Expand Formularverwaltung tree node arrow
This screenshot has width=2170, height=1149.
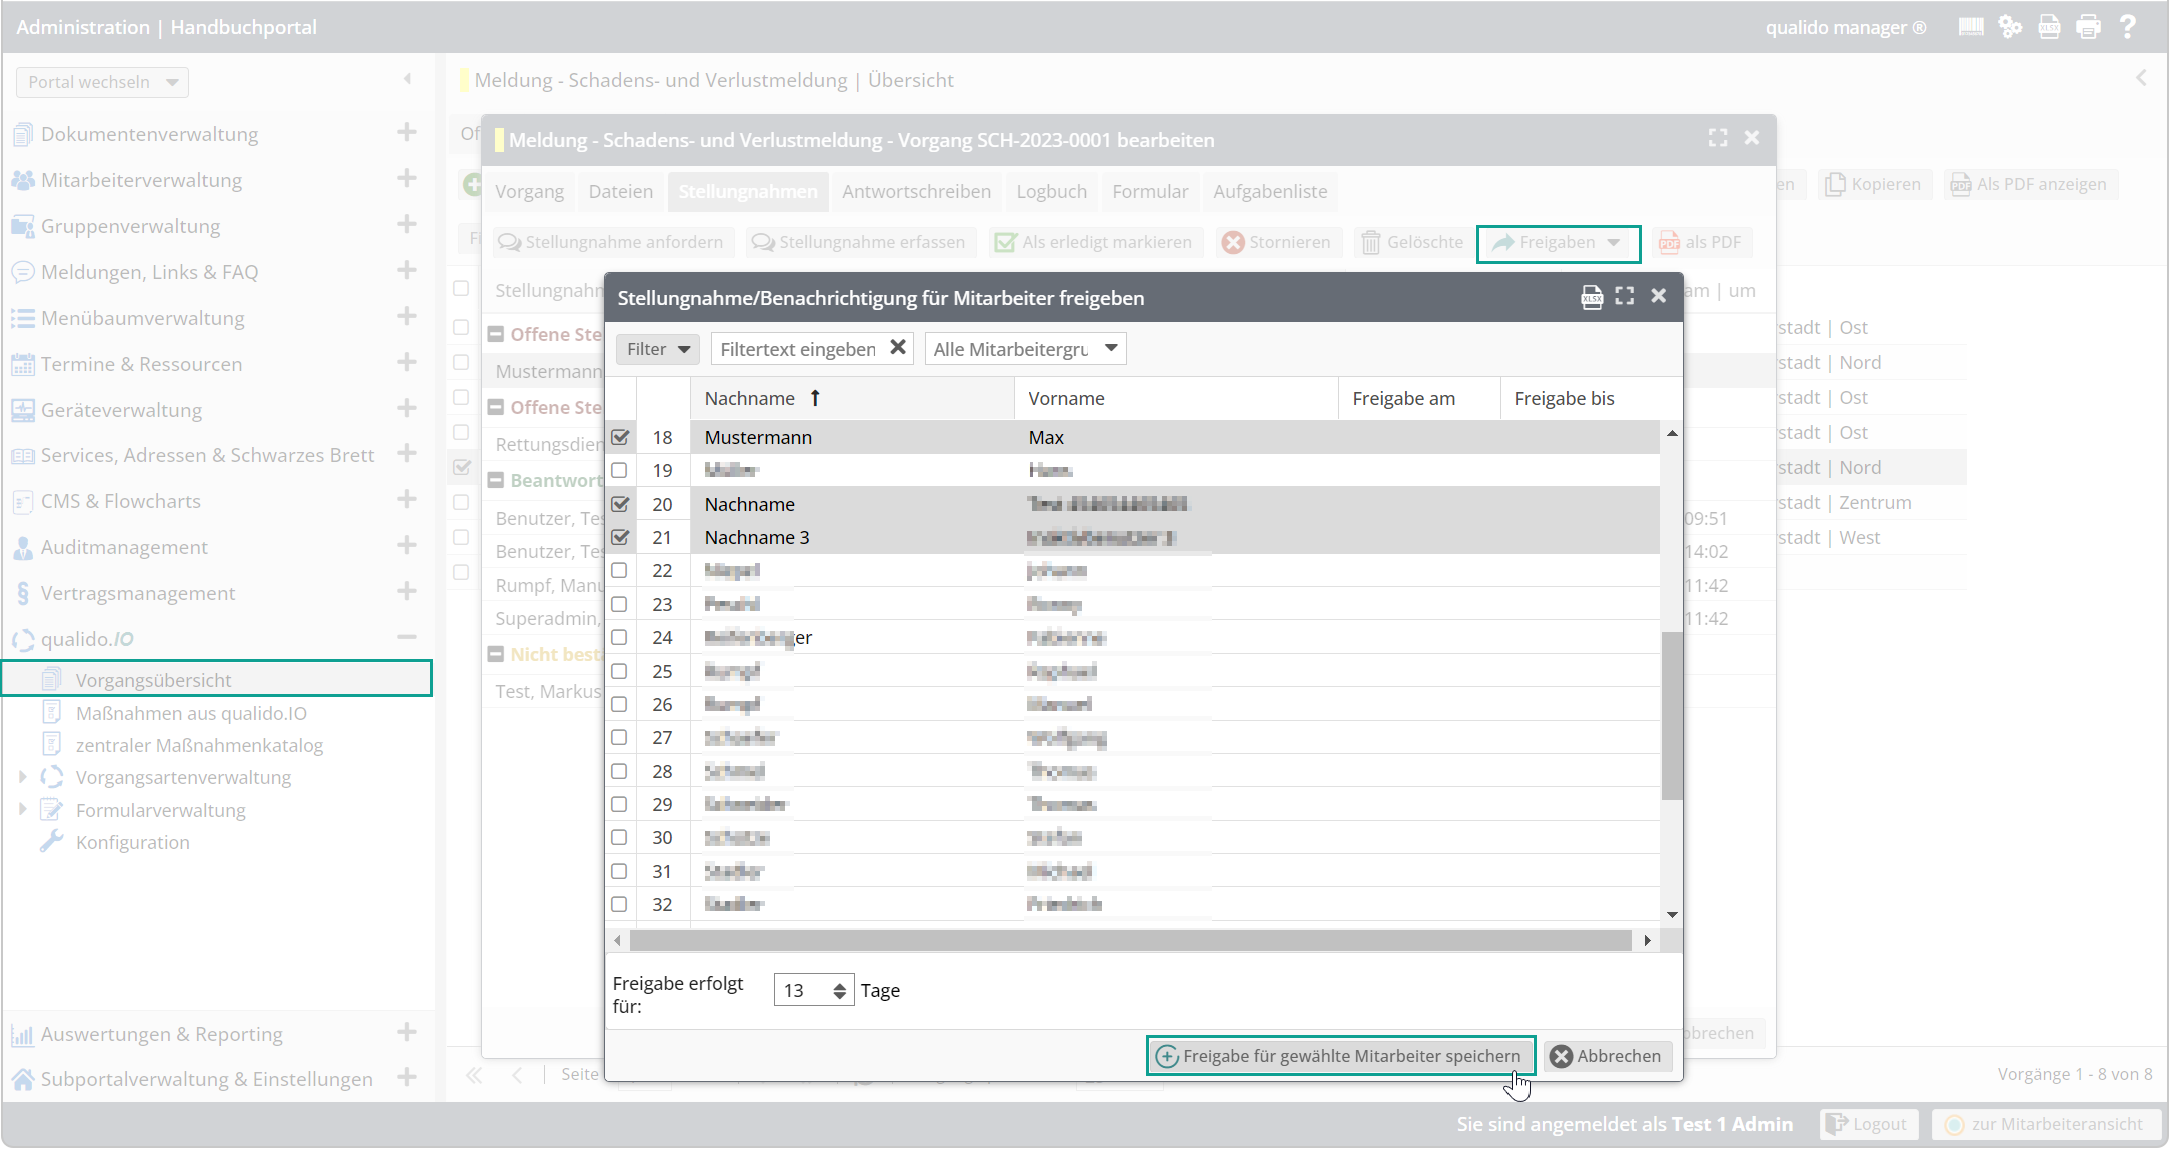[x=22, y=809]
